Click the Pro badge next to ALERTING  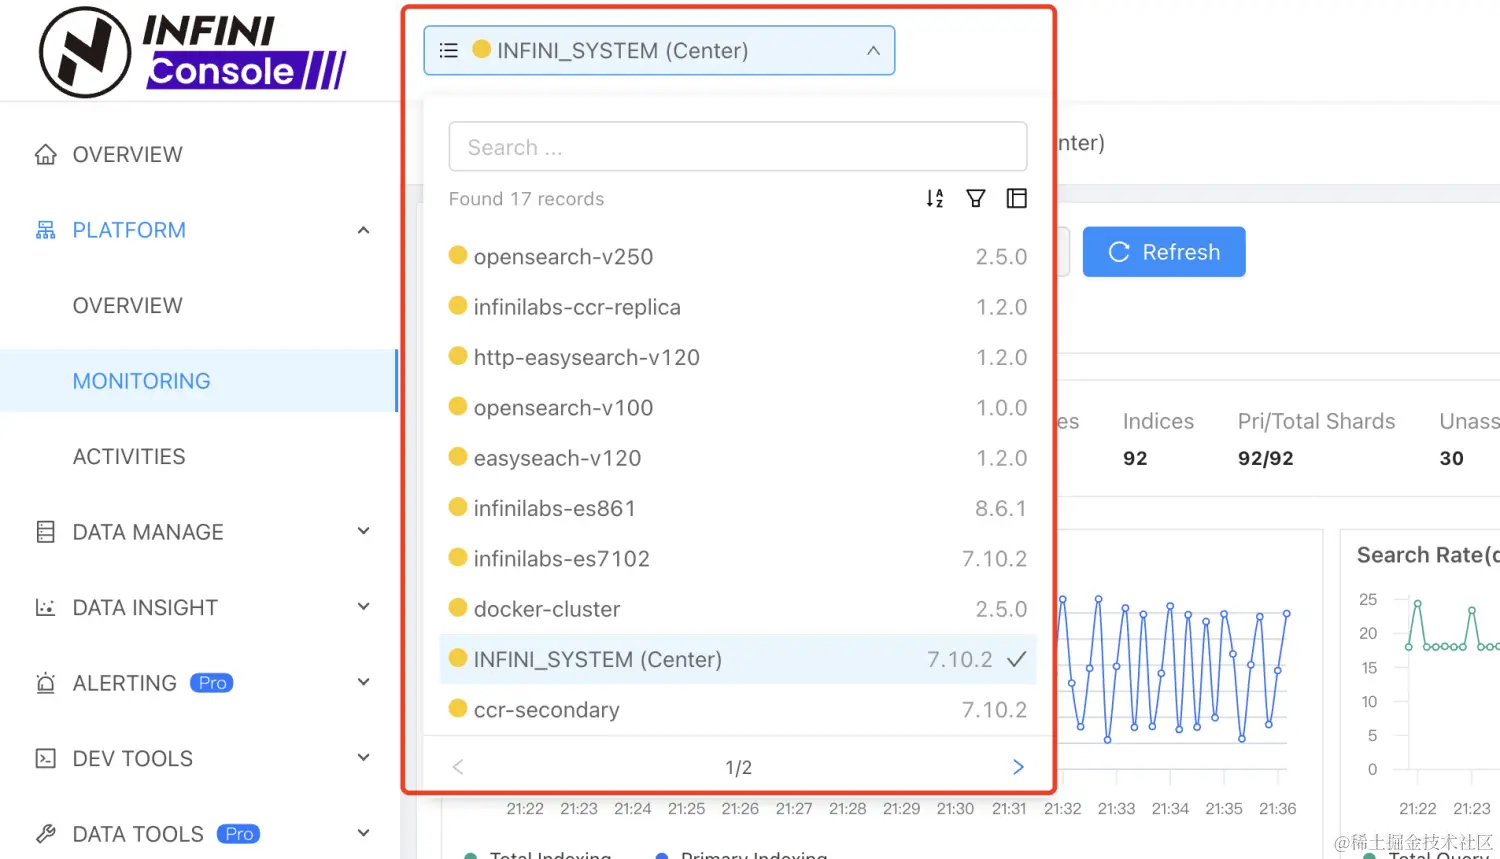point(212,683)
